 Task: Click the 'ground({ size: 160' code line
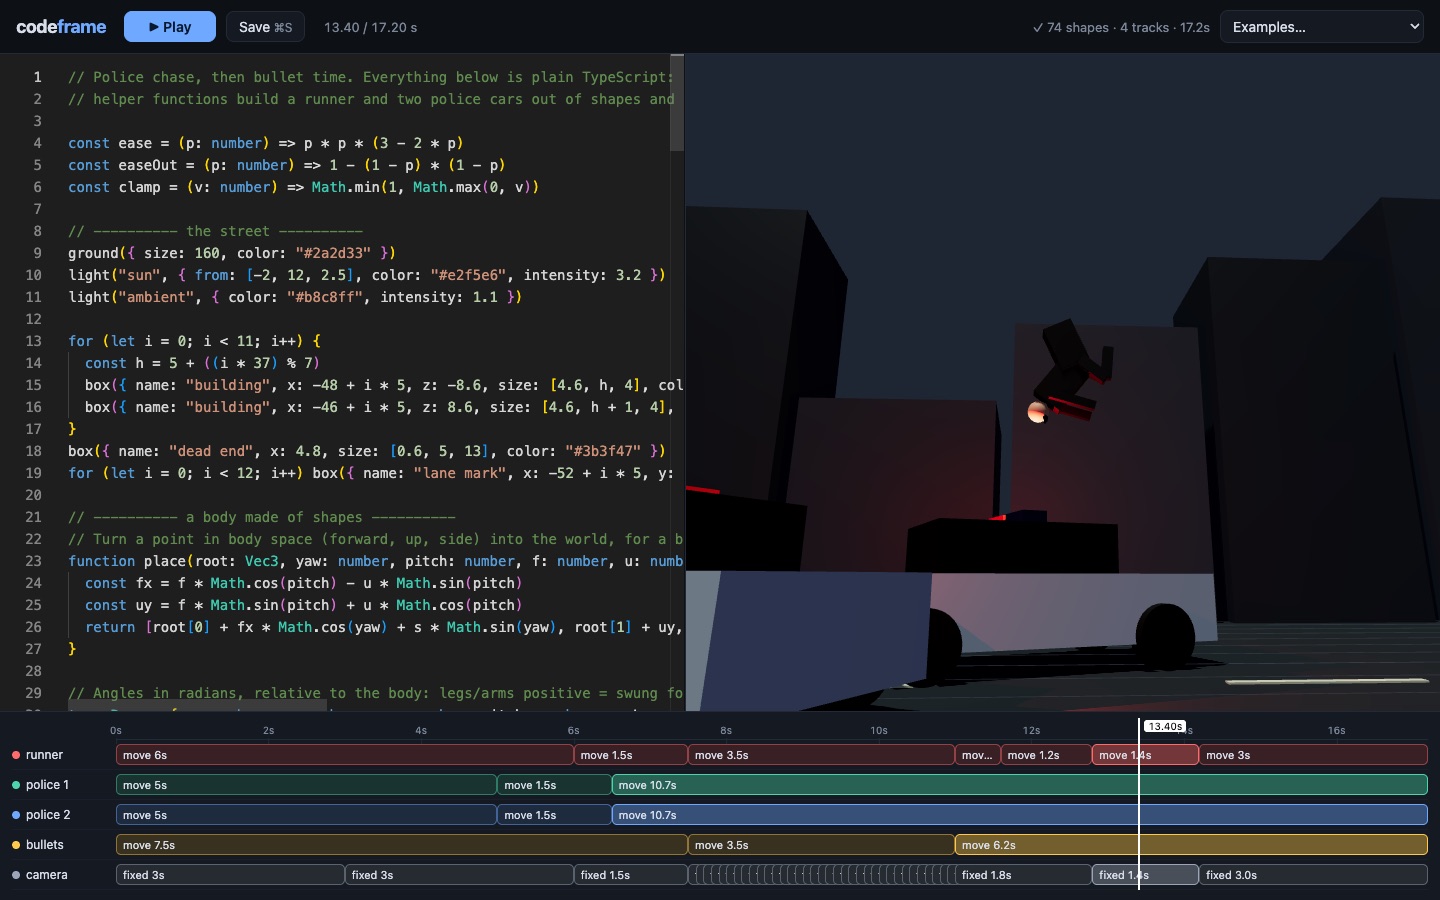(x=232, y=253)
